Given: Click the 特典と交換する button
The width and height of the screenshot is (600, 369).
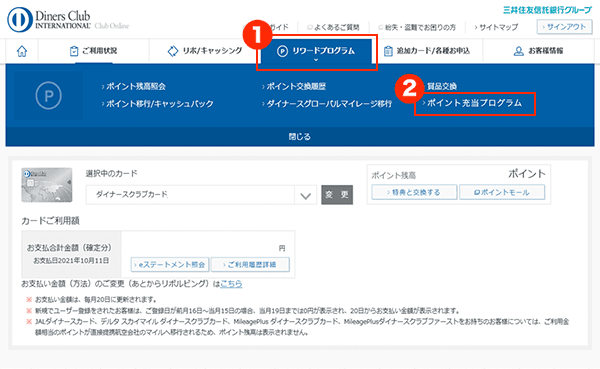Looking at the screenshot, I should click(x=414, y=192).
